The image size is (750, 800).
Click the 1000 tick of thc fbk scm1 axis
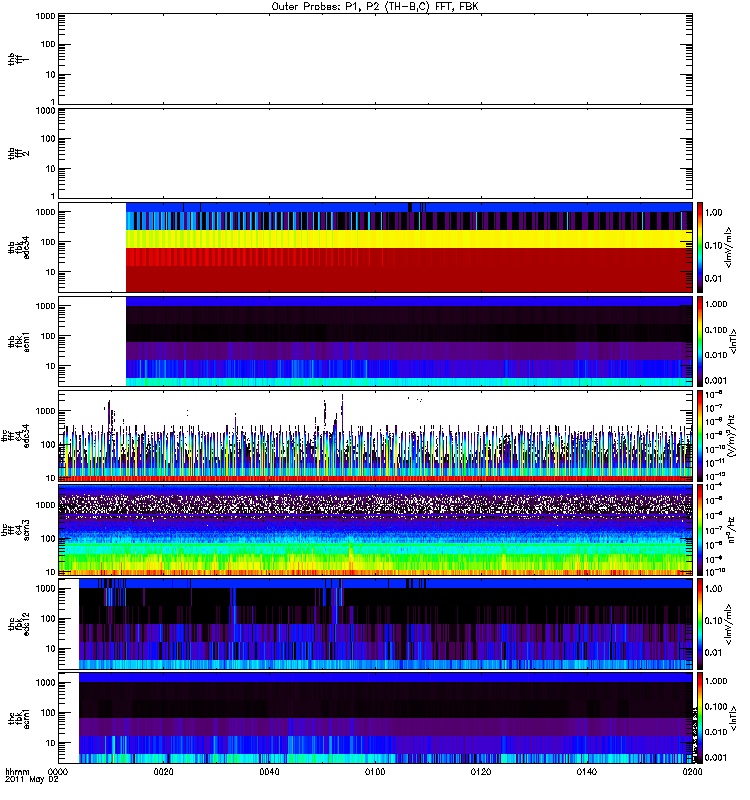point(45,683)
